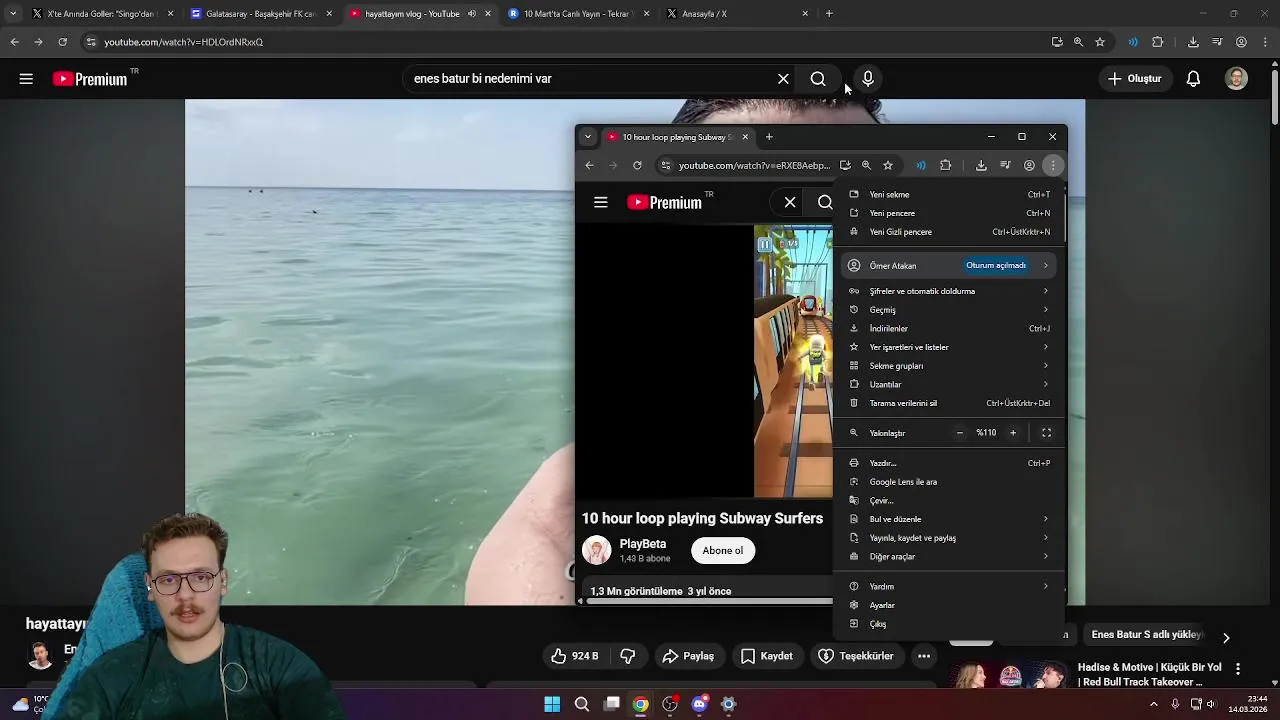Click the Teşekkürler button

[x=856, y=656]
